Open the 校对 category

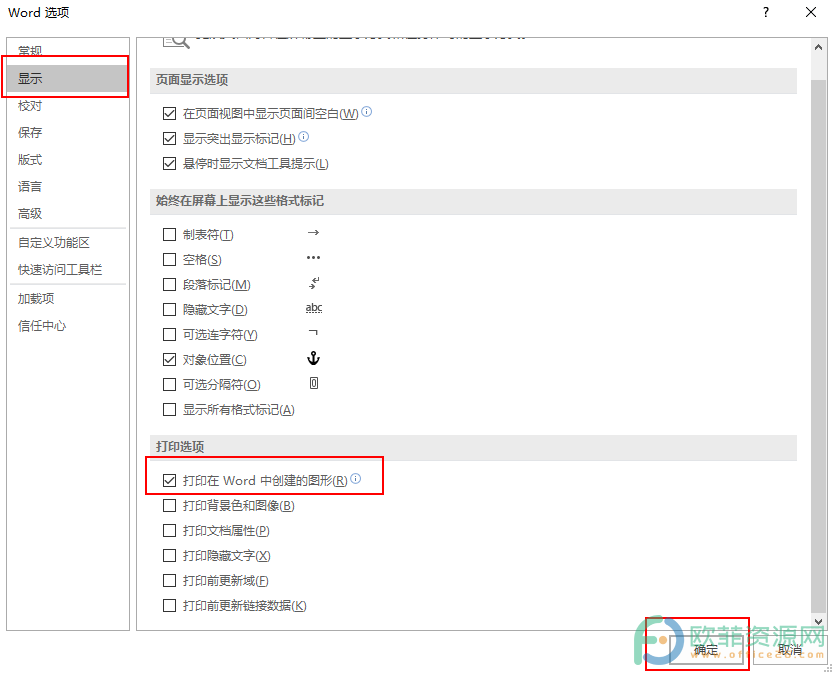[67, 106]
